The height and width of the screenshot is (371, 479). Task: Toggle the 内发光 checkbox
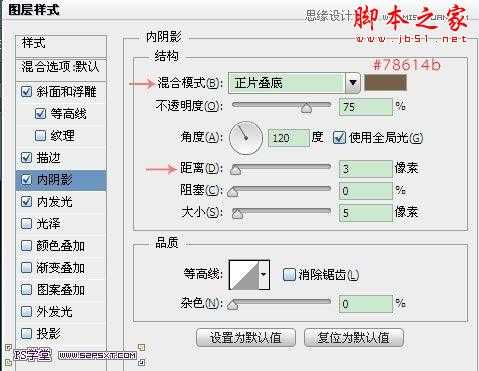pos(27,201)
